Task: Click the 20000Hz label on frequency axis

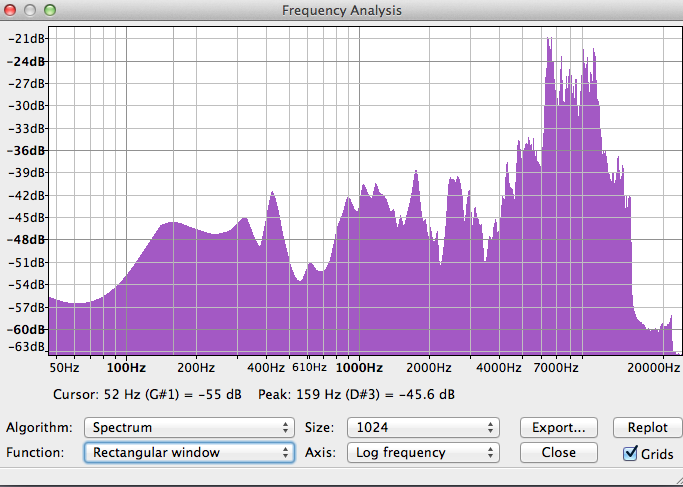Action: coord(646,367)
